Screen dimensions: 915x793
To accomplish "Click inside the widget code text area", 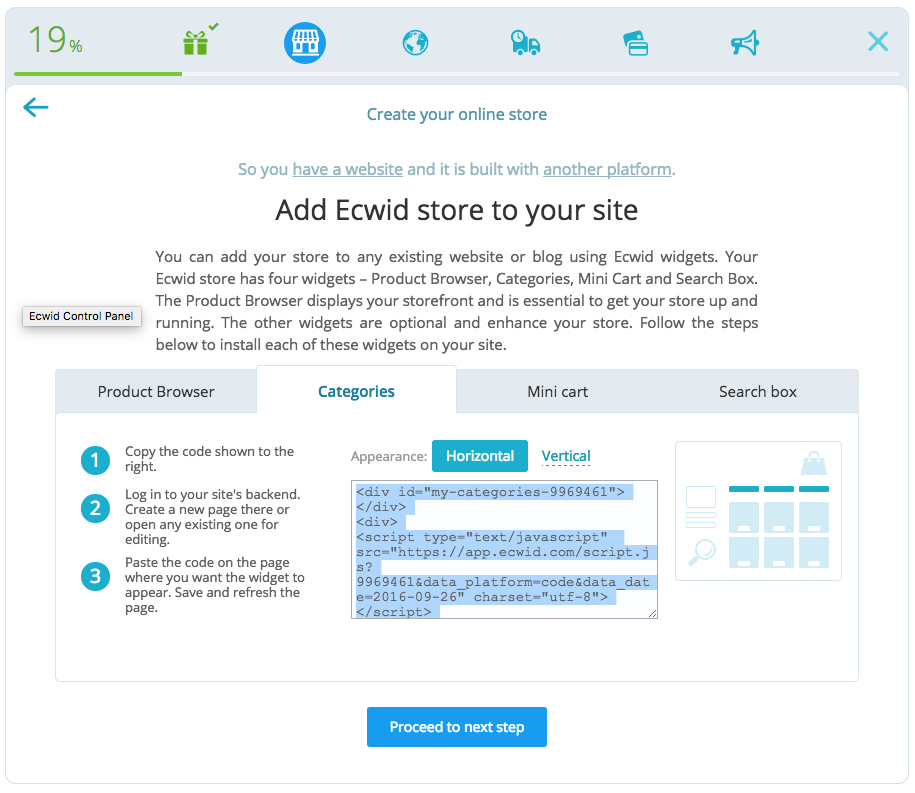I will [x=504, y=549].
